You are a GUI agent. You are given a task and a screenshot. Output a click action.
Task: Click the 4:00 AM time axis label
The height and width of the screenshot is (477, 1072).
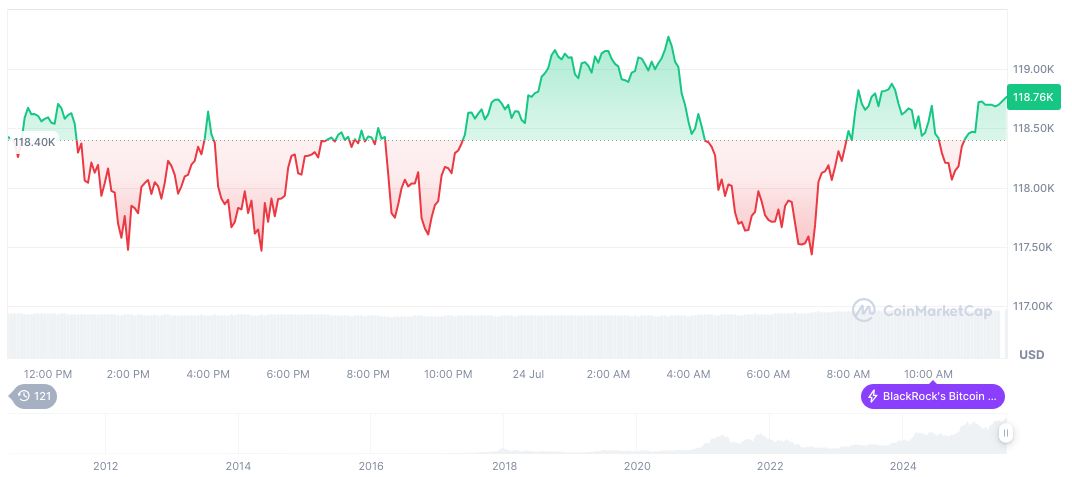tap(689, 374)
